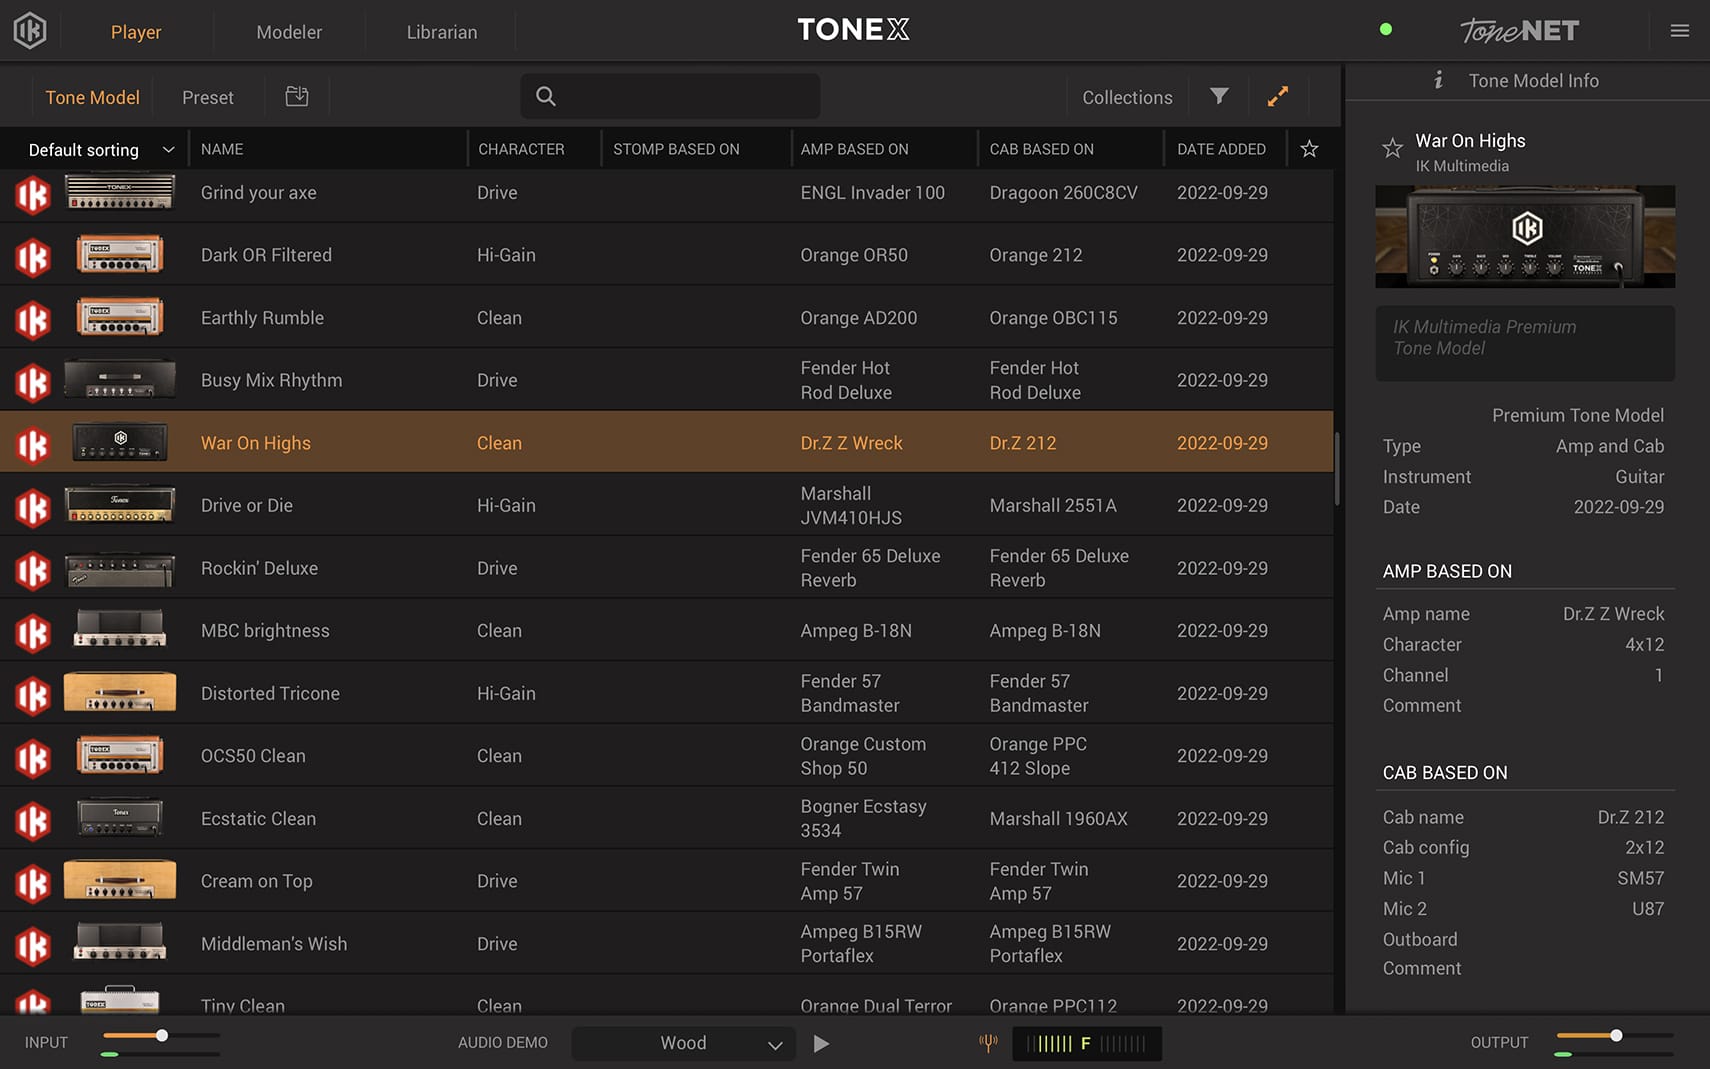The height and width of the screenshot is (1069, 1710).
Task: Click Ecstatic Clean amp thumbnail
Action: 120,818
